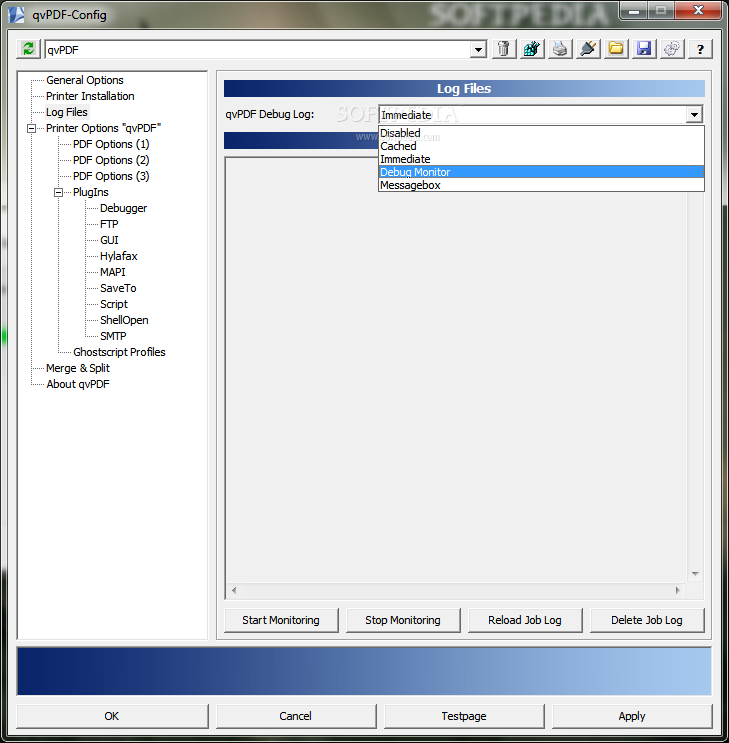729x743 pixels.
Task: Collapse the Printer Options "qvPDF" tree node
Action: [x=32, y=128]
